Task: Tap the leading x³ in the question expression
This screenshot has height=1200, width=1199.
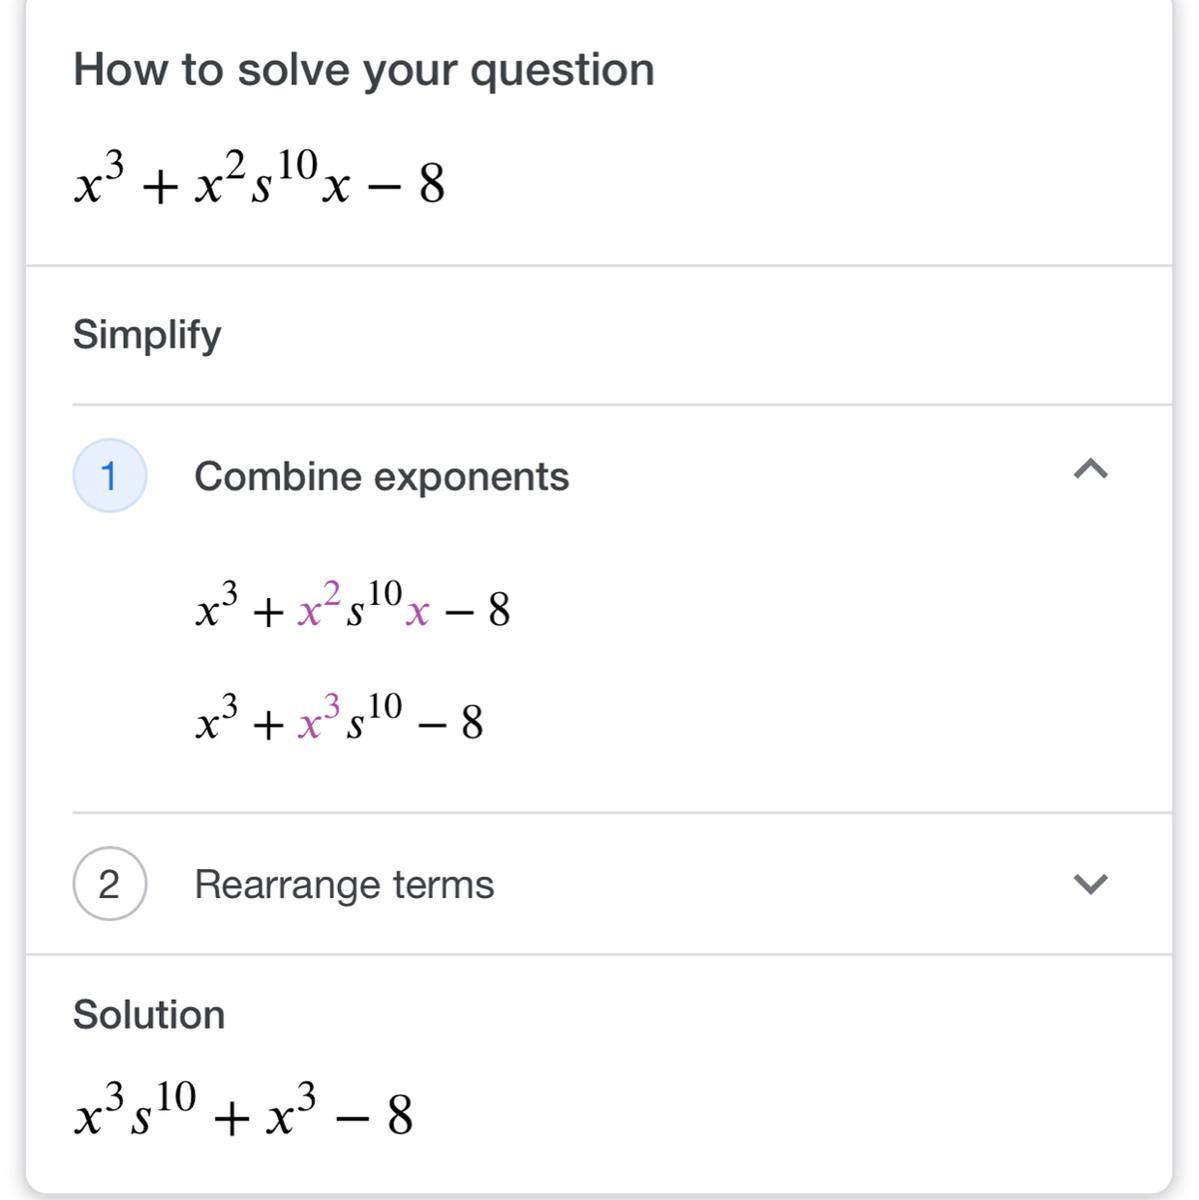Action: 98,181
